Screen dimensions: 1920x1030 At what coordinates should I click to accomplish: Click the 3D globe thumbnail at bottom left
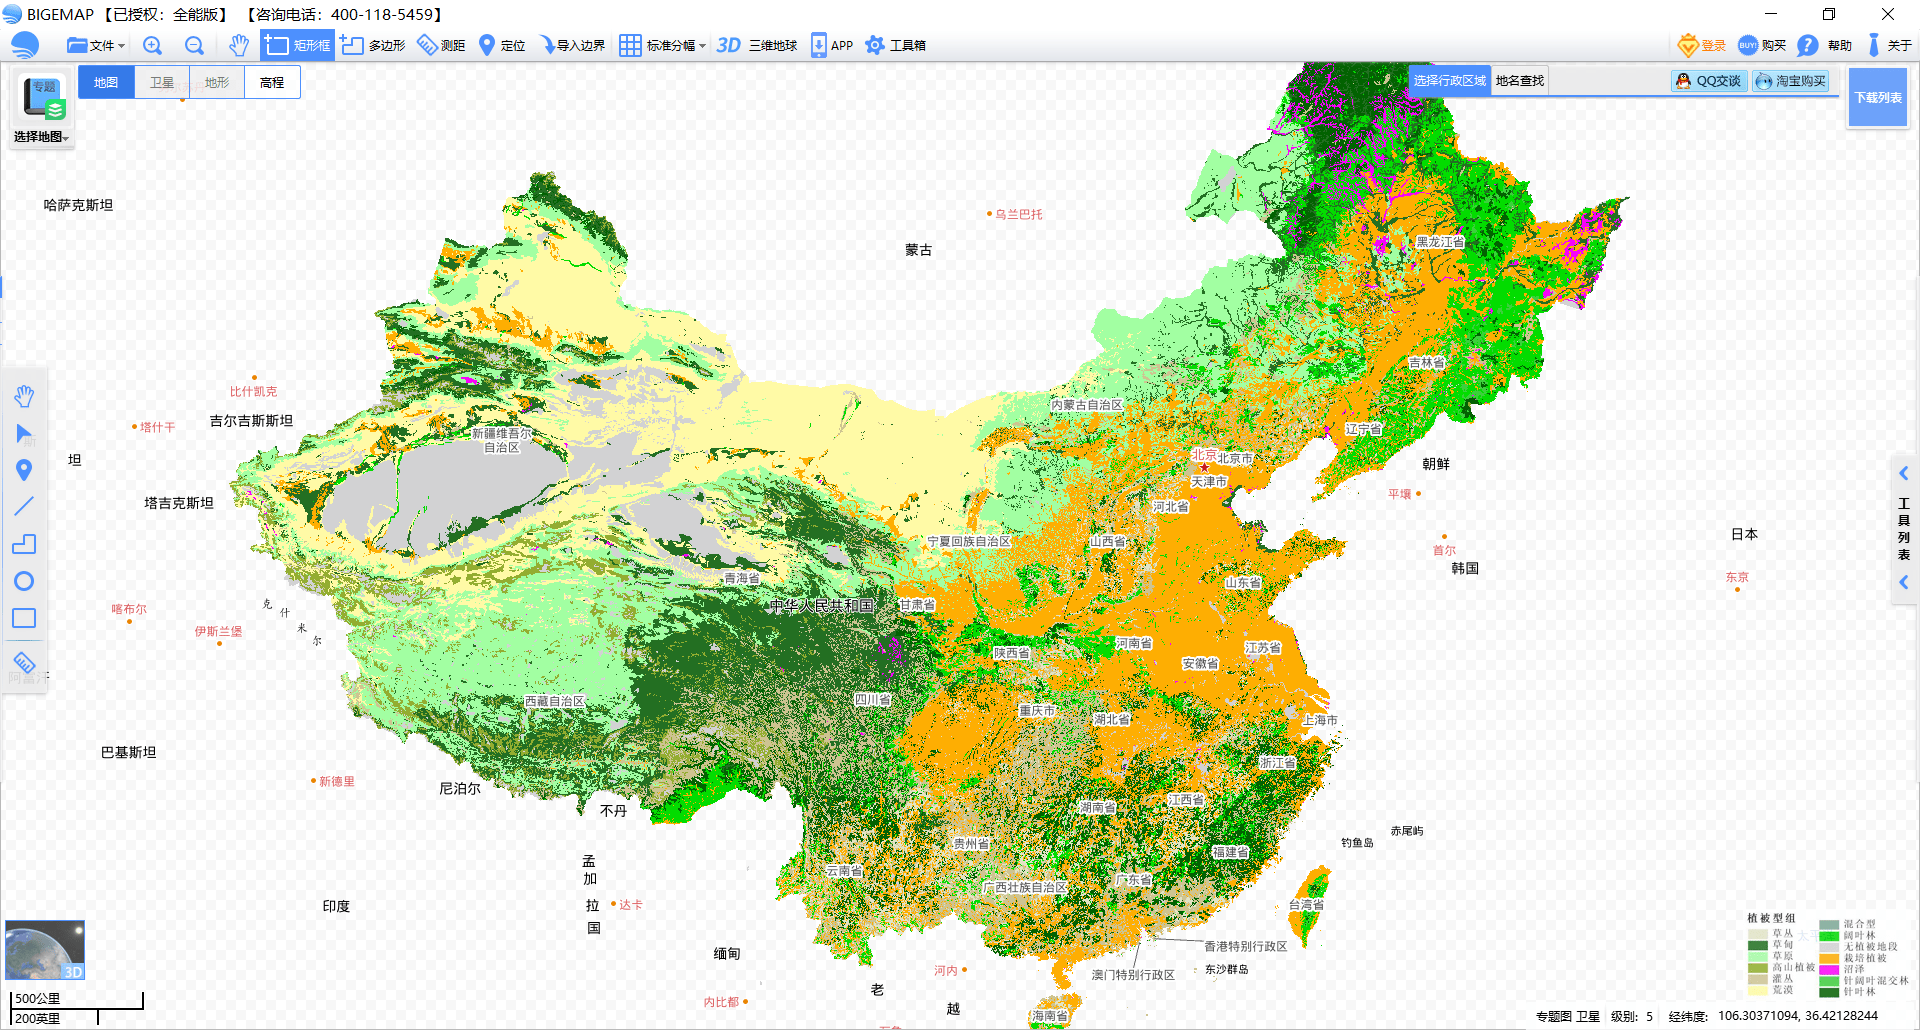click(x=45, y=950)
